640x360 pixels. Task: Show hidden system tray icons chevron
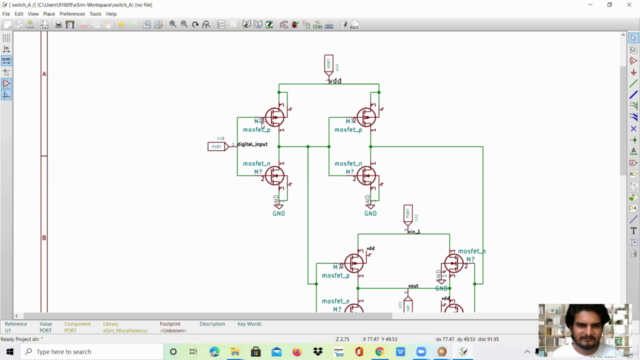pyautogui.click(x=527, y=351)
